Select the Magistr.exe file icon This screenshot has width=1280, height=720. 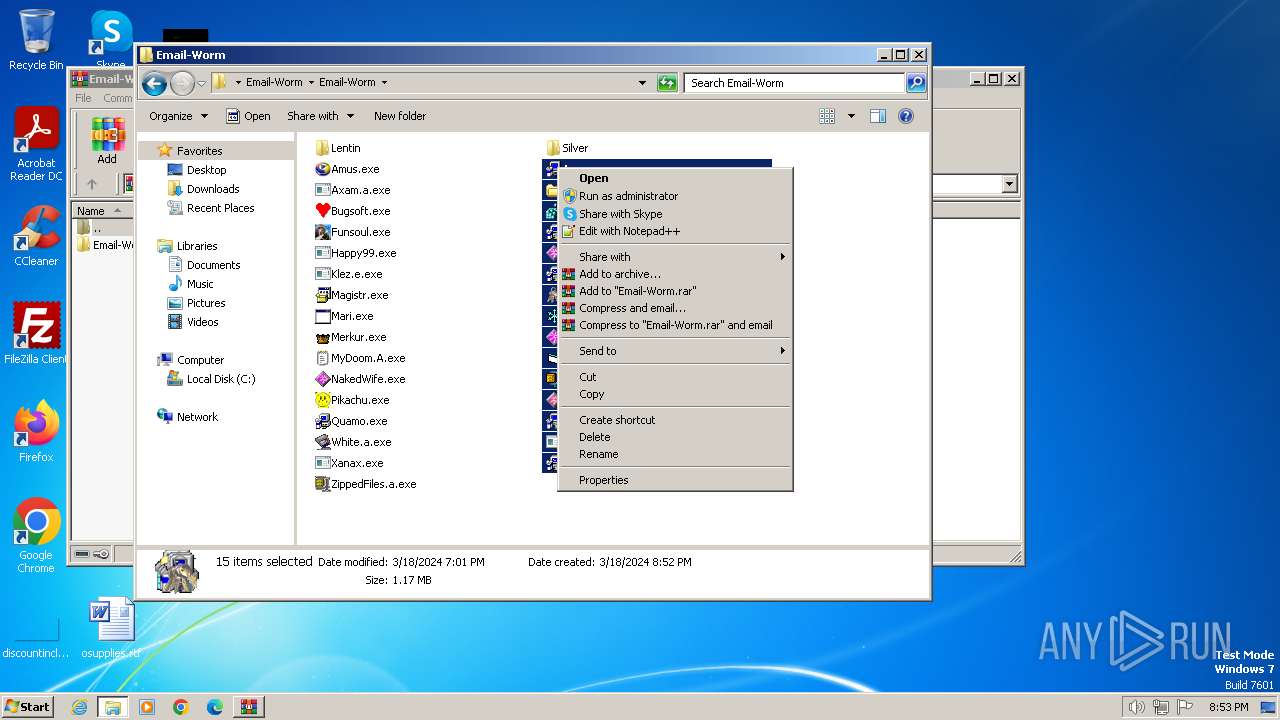(x=322, y=295)
